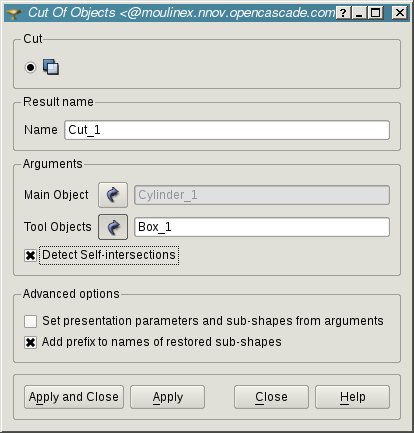Select the Cut operation radio button
The height and width of the screenshot is (433, 414).
(x=30, y=68)
